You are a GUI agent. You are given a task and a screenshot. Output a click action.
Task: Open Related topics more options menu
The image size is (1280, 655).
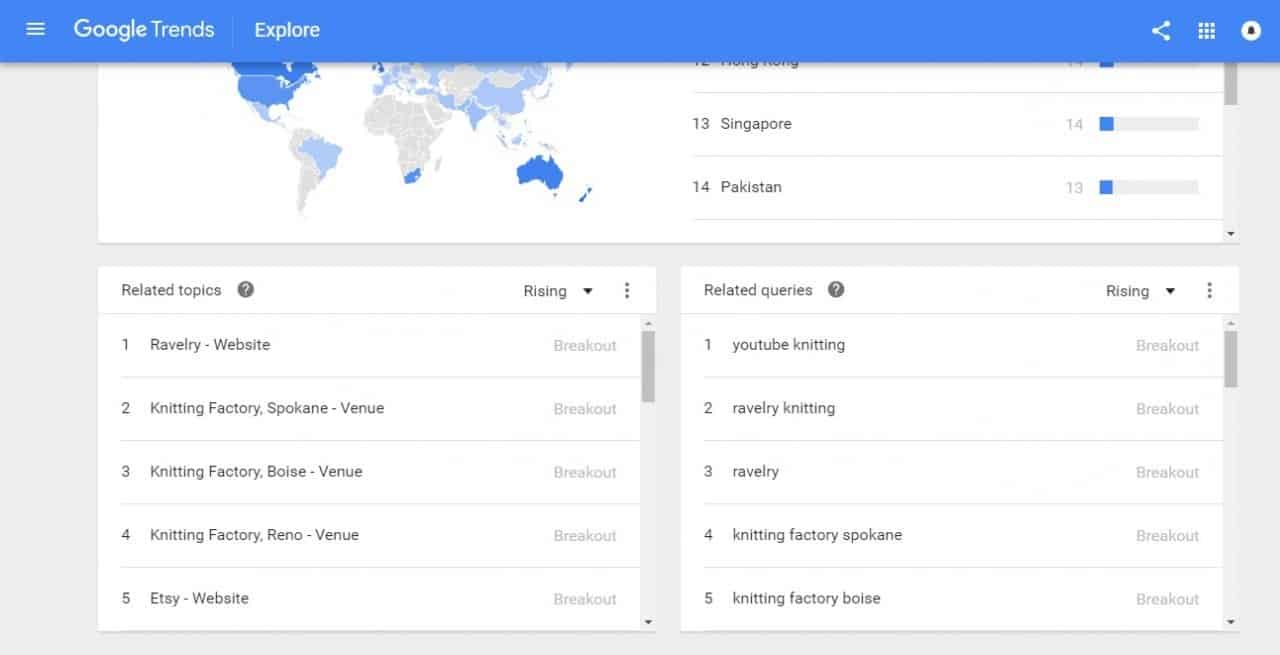pos(627,291)
